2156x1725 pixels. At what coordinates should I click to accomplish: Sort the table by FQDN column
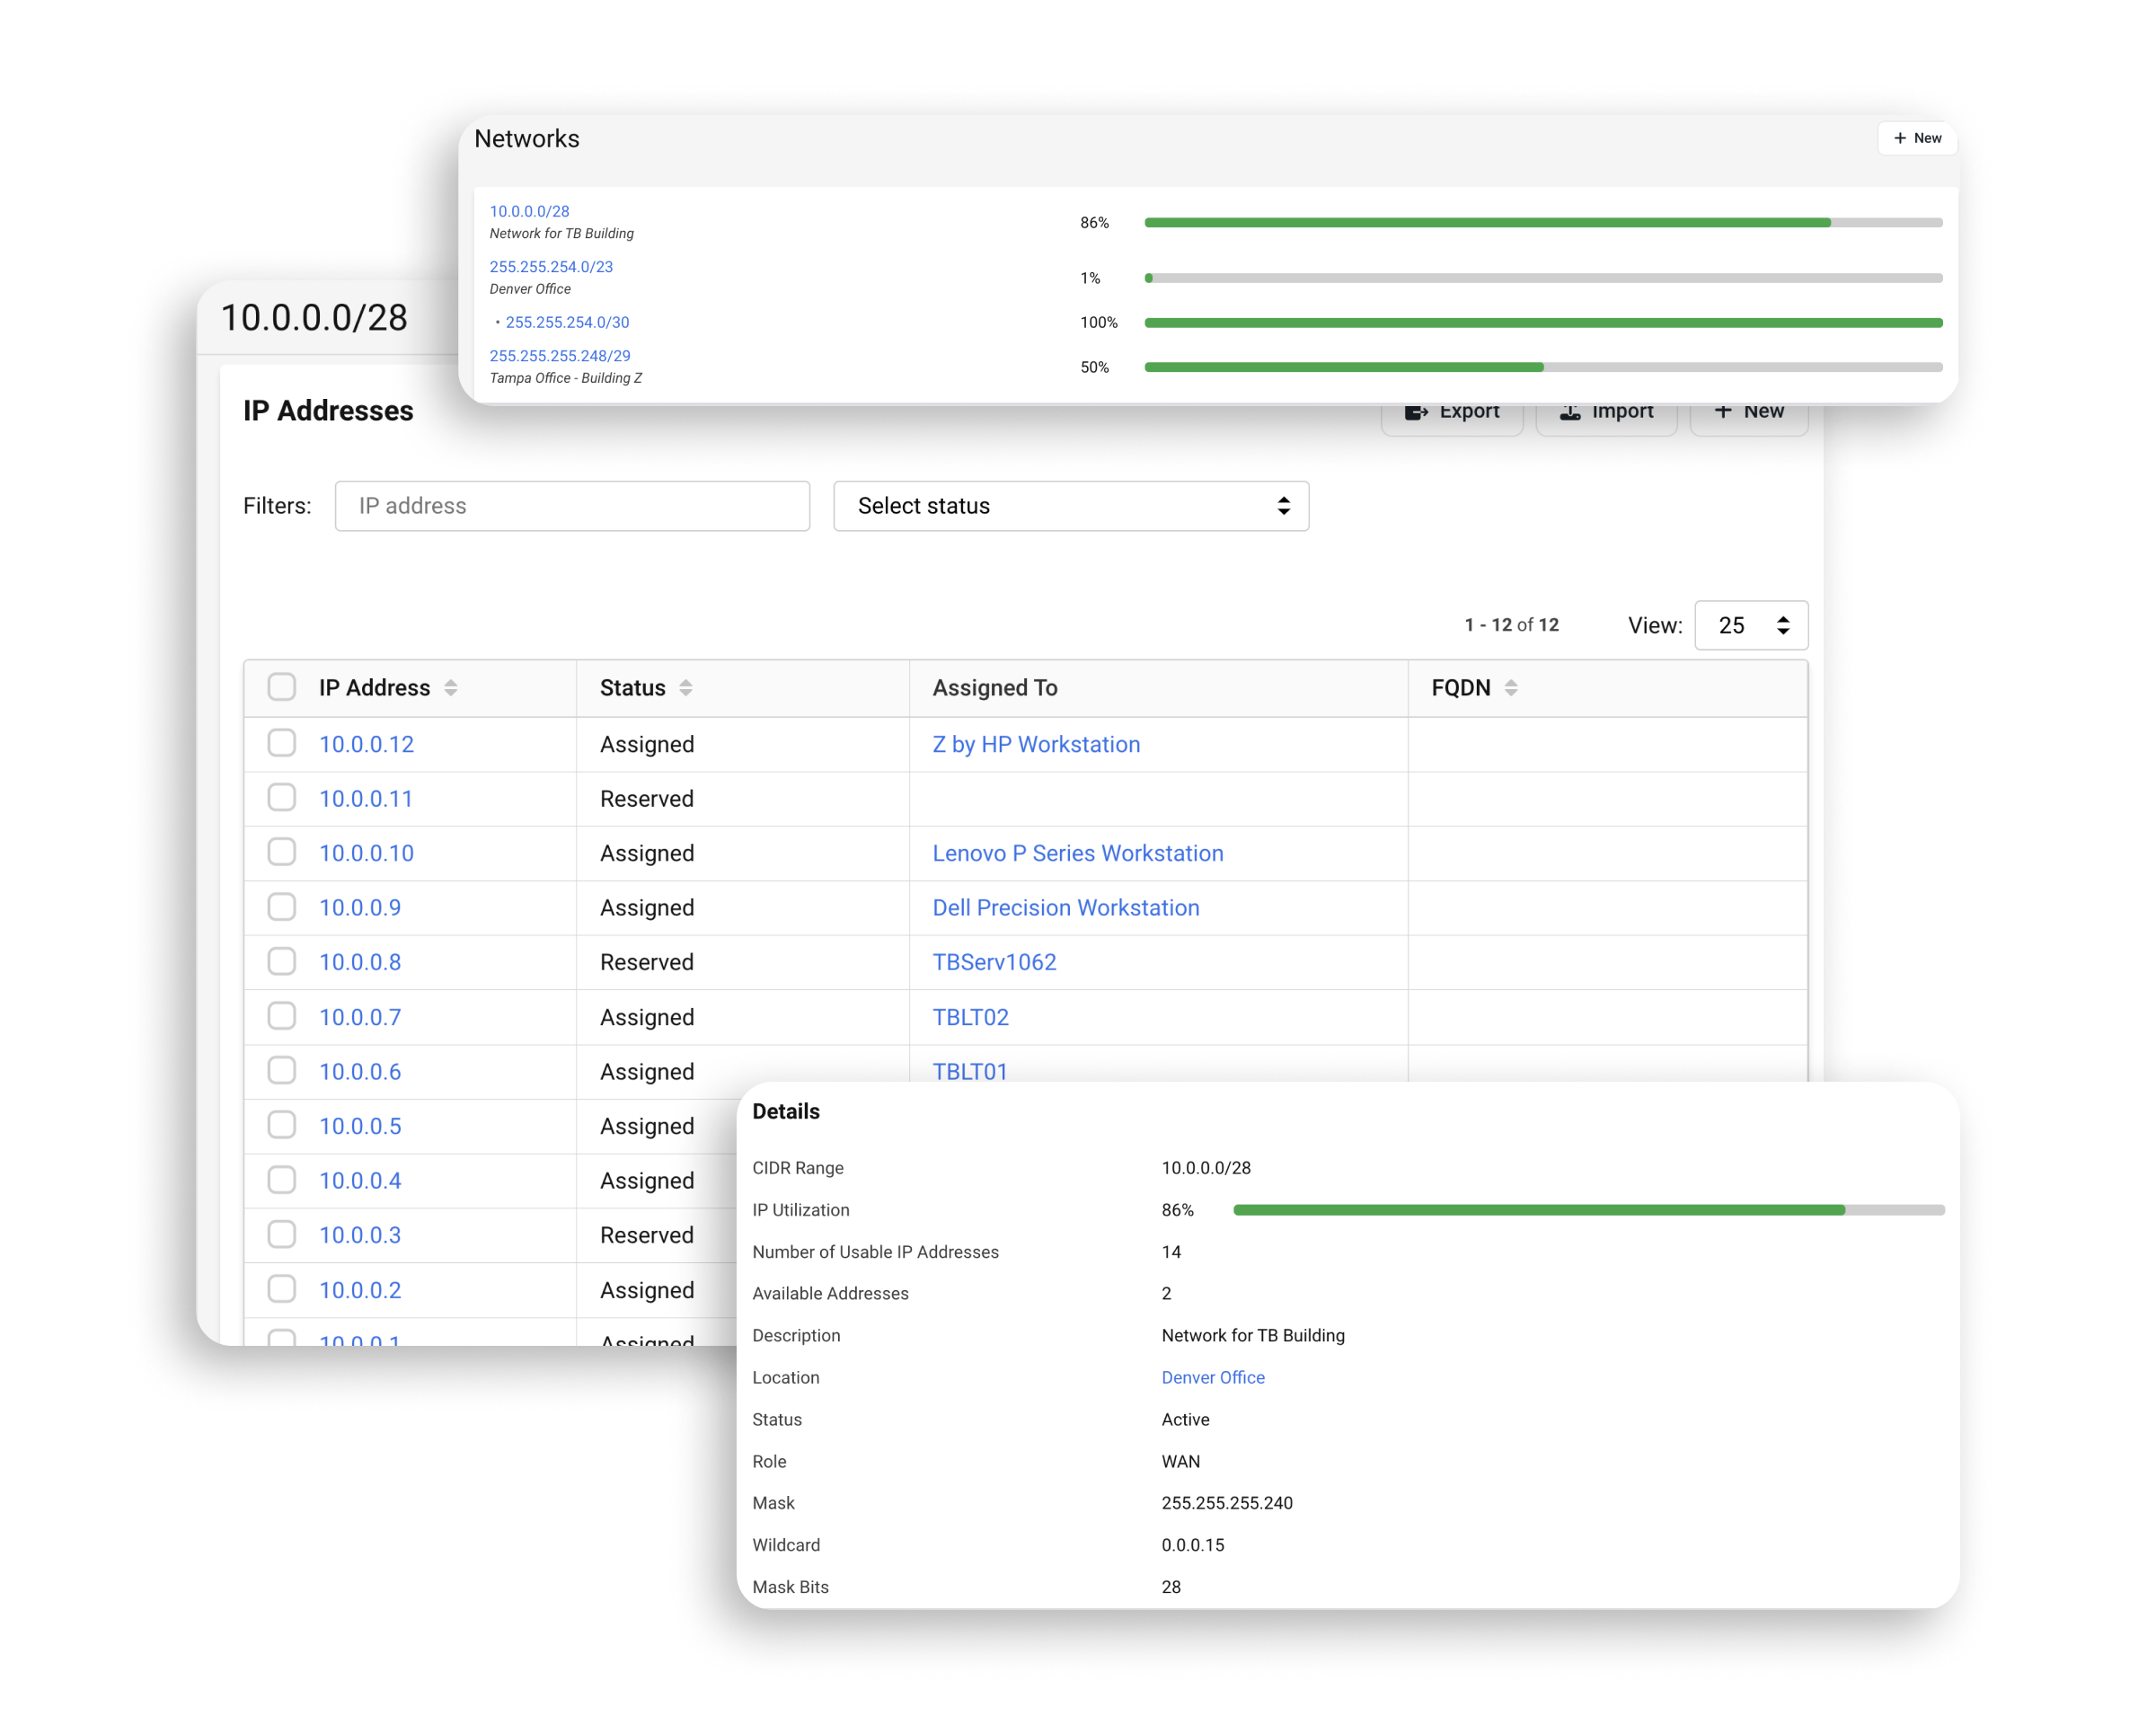tap(1512, 688)
